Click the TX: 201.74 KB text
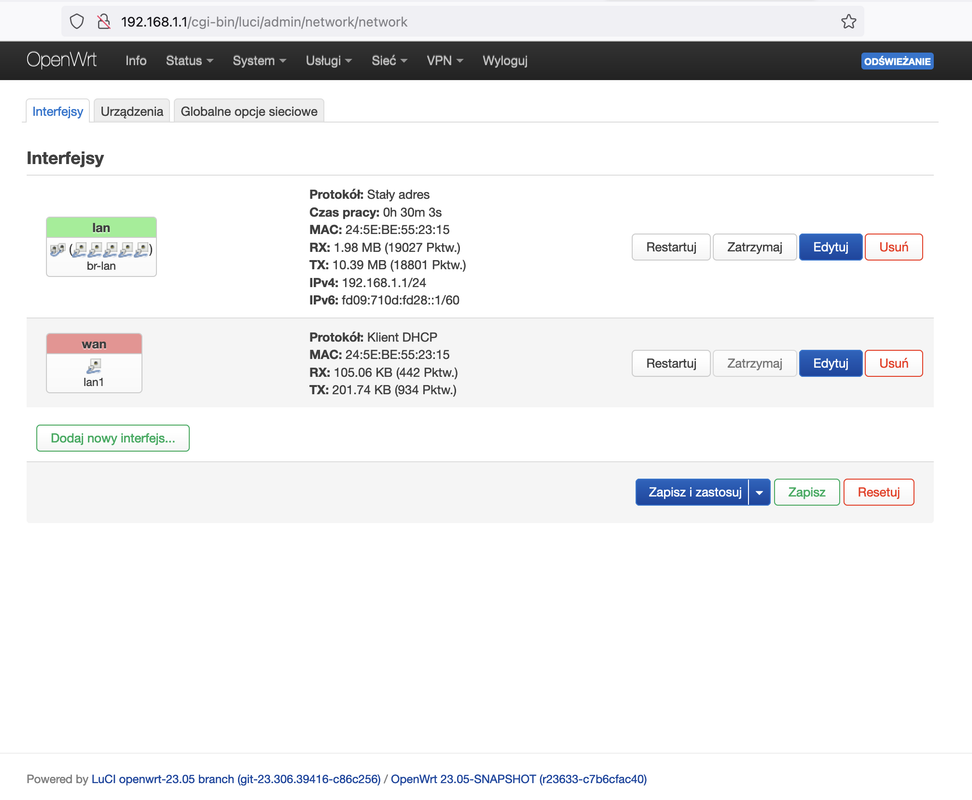 [x=383, y=390]
